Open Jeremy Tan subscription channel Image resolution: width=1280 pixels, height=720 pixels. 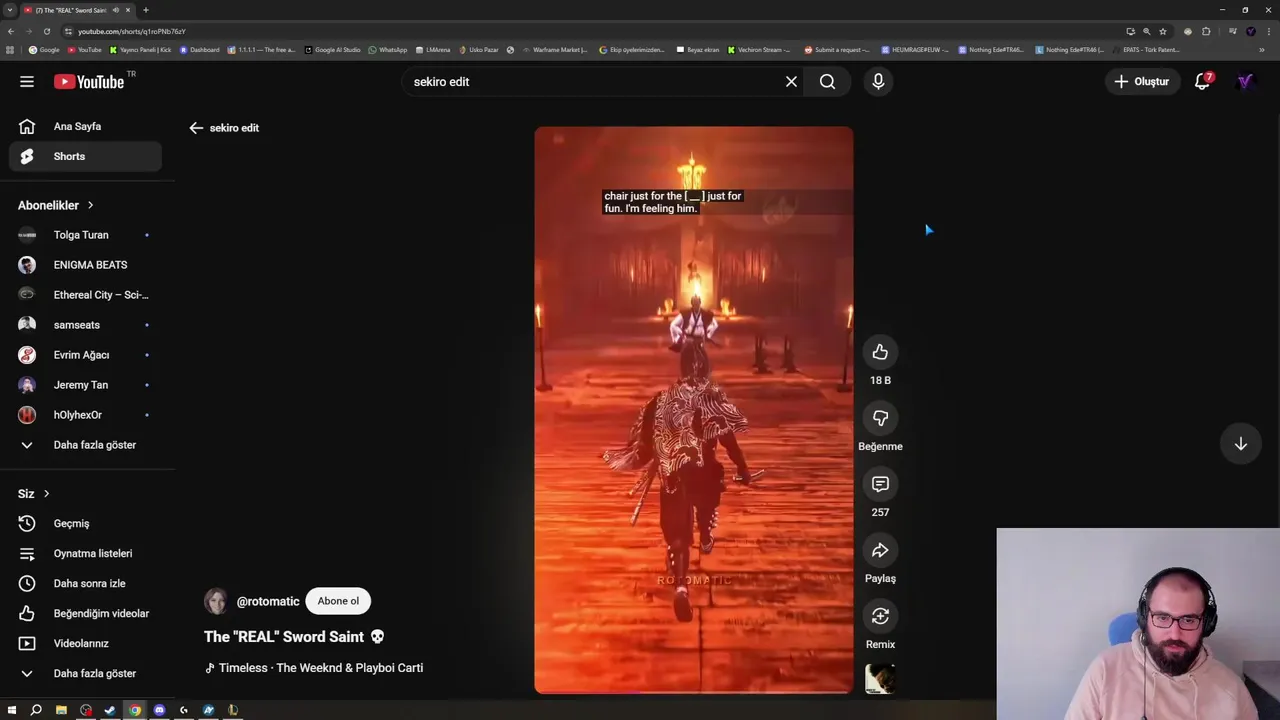pyautogui.click(x=86, y=385)
